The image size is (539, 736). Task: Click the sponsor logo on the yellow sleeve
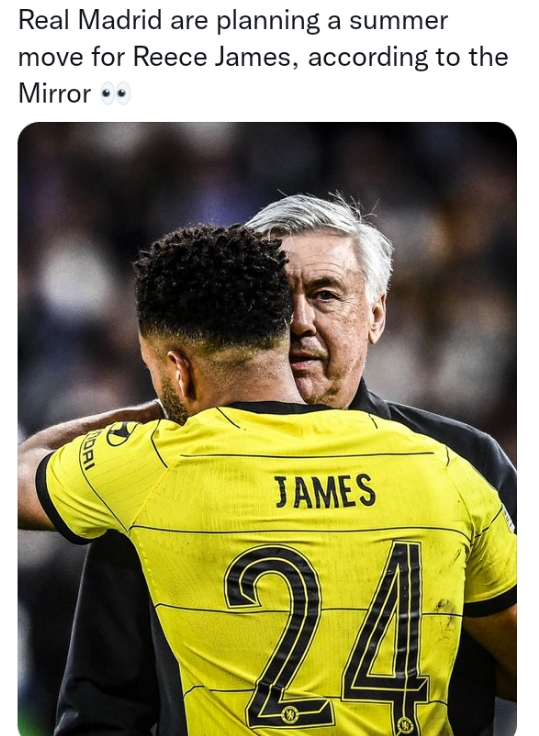121,432
